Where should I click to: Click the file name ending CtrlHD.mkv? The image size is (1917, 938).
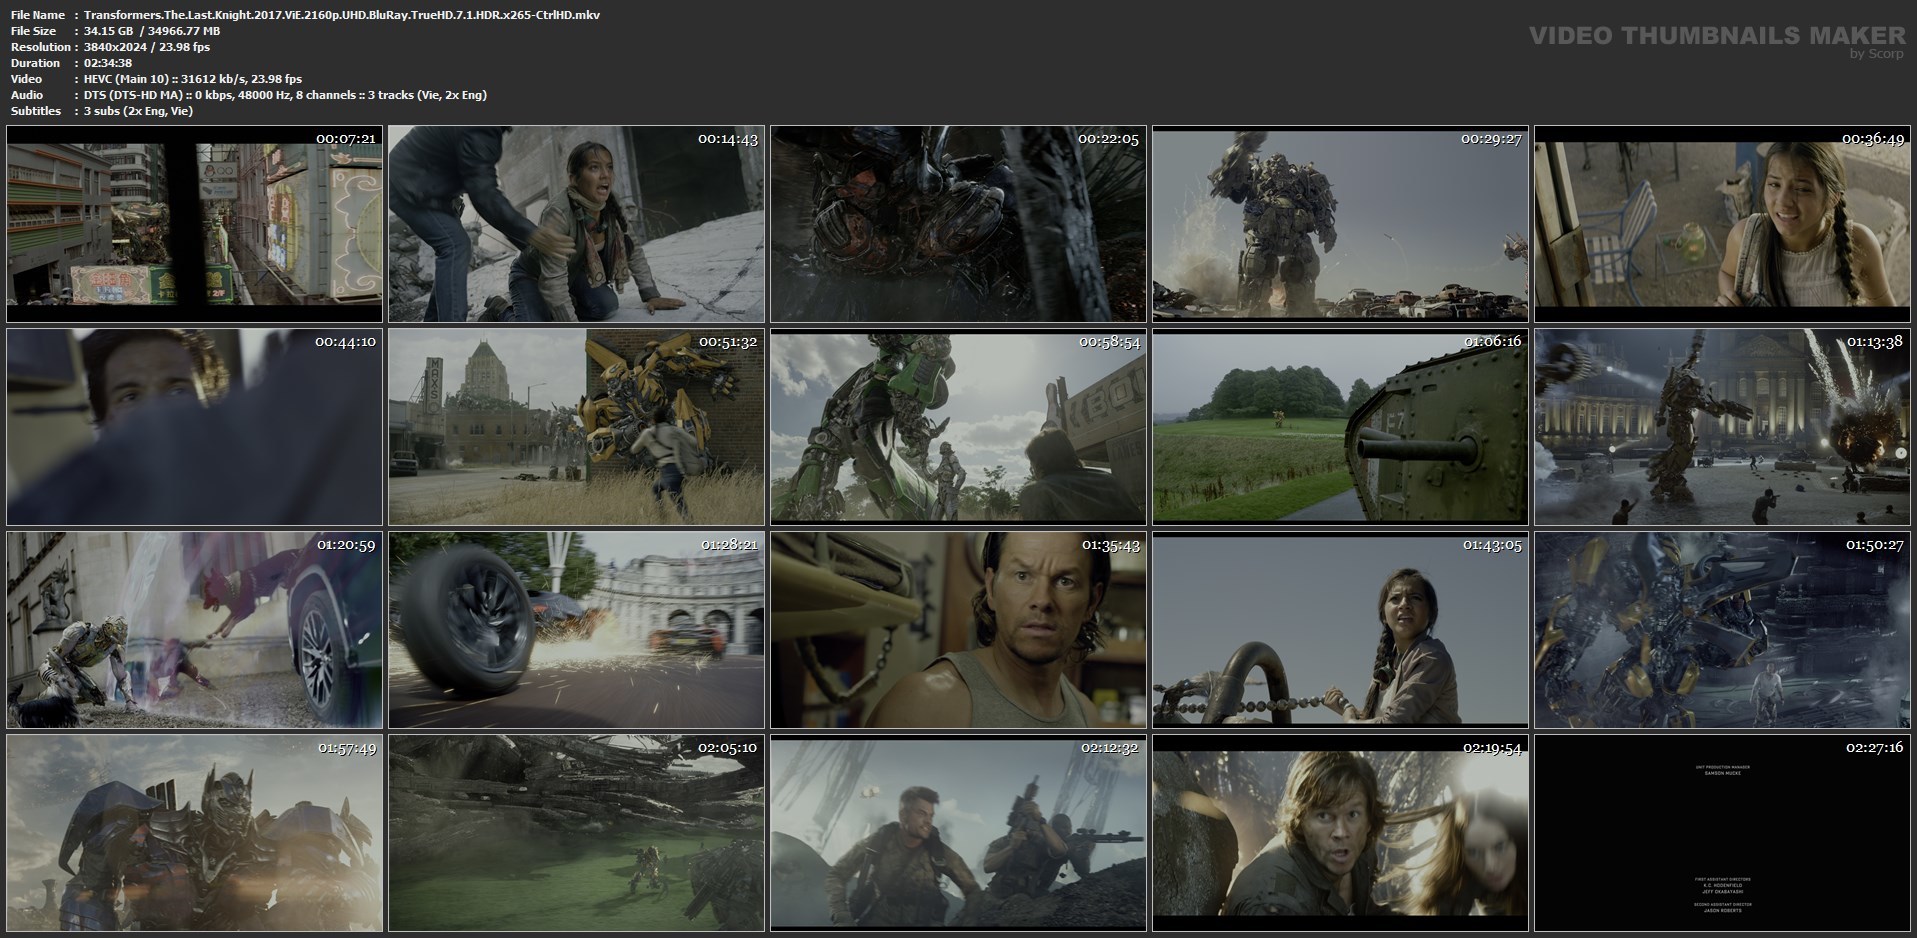[342, 15]
